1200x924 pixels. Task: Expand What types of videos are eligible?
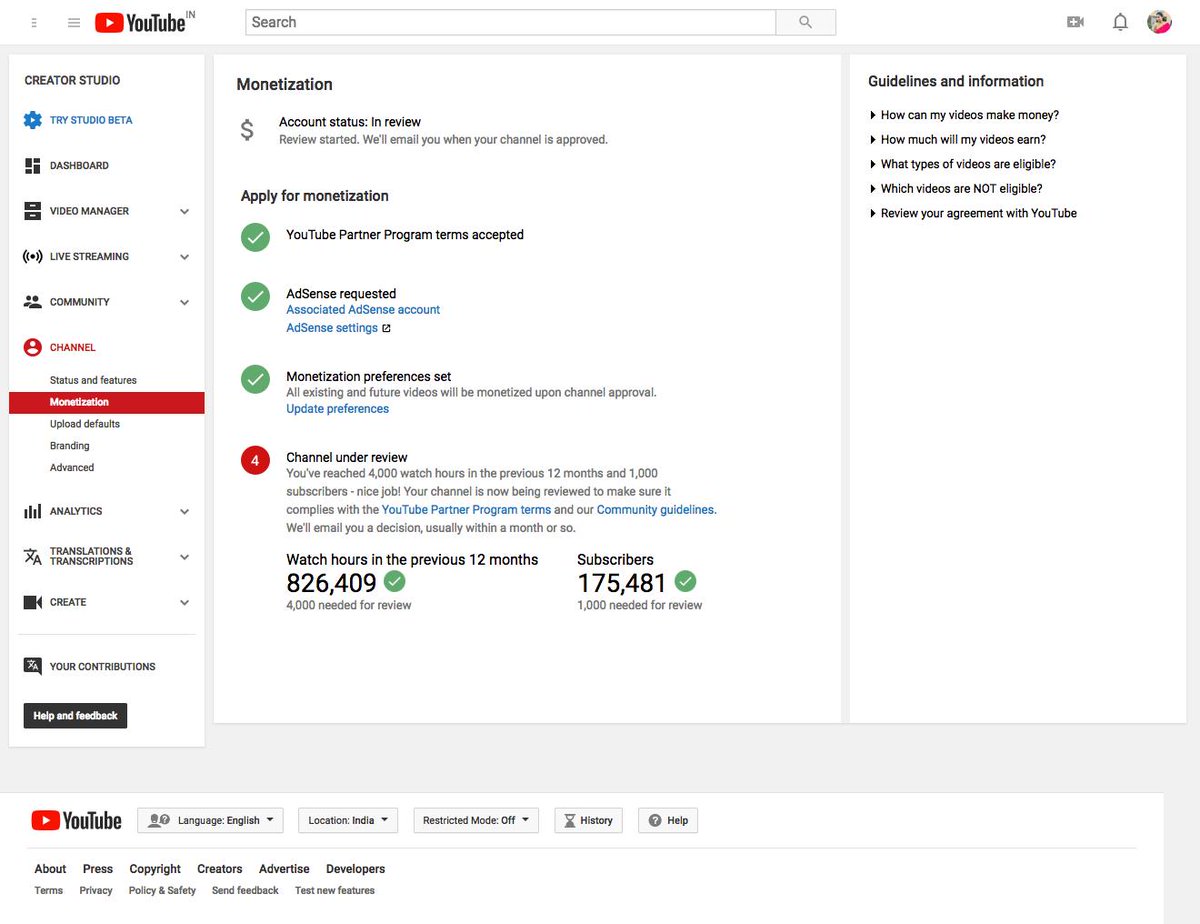click(x=963, y=164)
